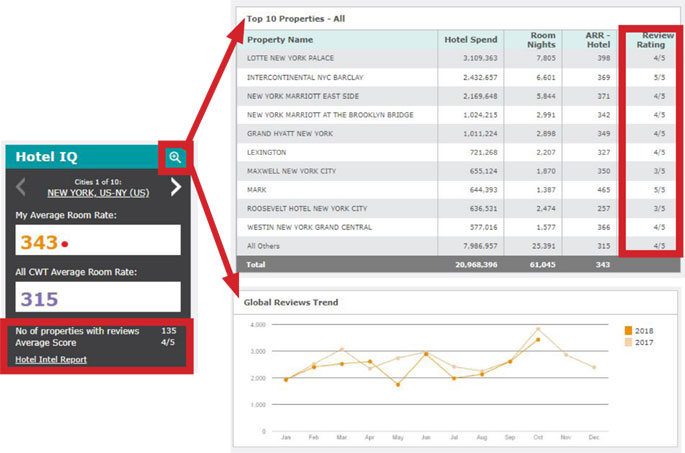Toggle the 2017 legend color swatch
The image size is (685, 453).
pyautogui.click(x=628, y=342)
